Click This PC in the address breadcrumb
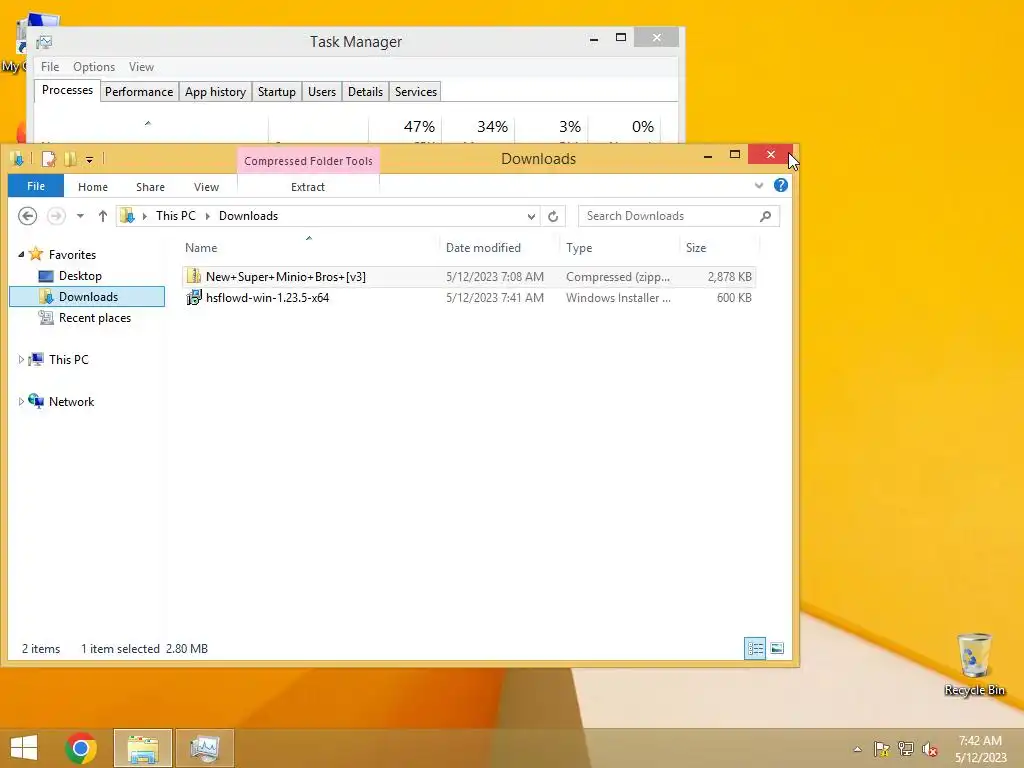This screenshot has width=1024, height=768. tap(176, 216)
